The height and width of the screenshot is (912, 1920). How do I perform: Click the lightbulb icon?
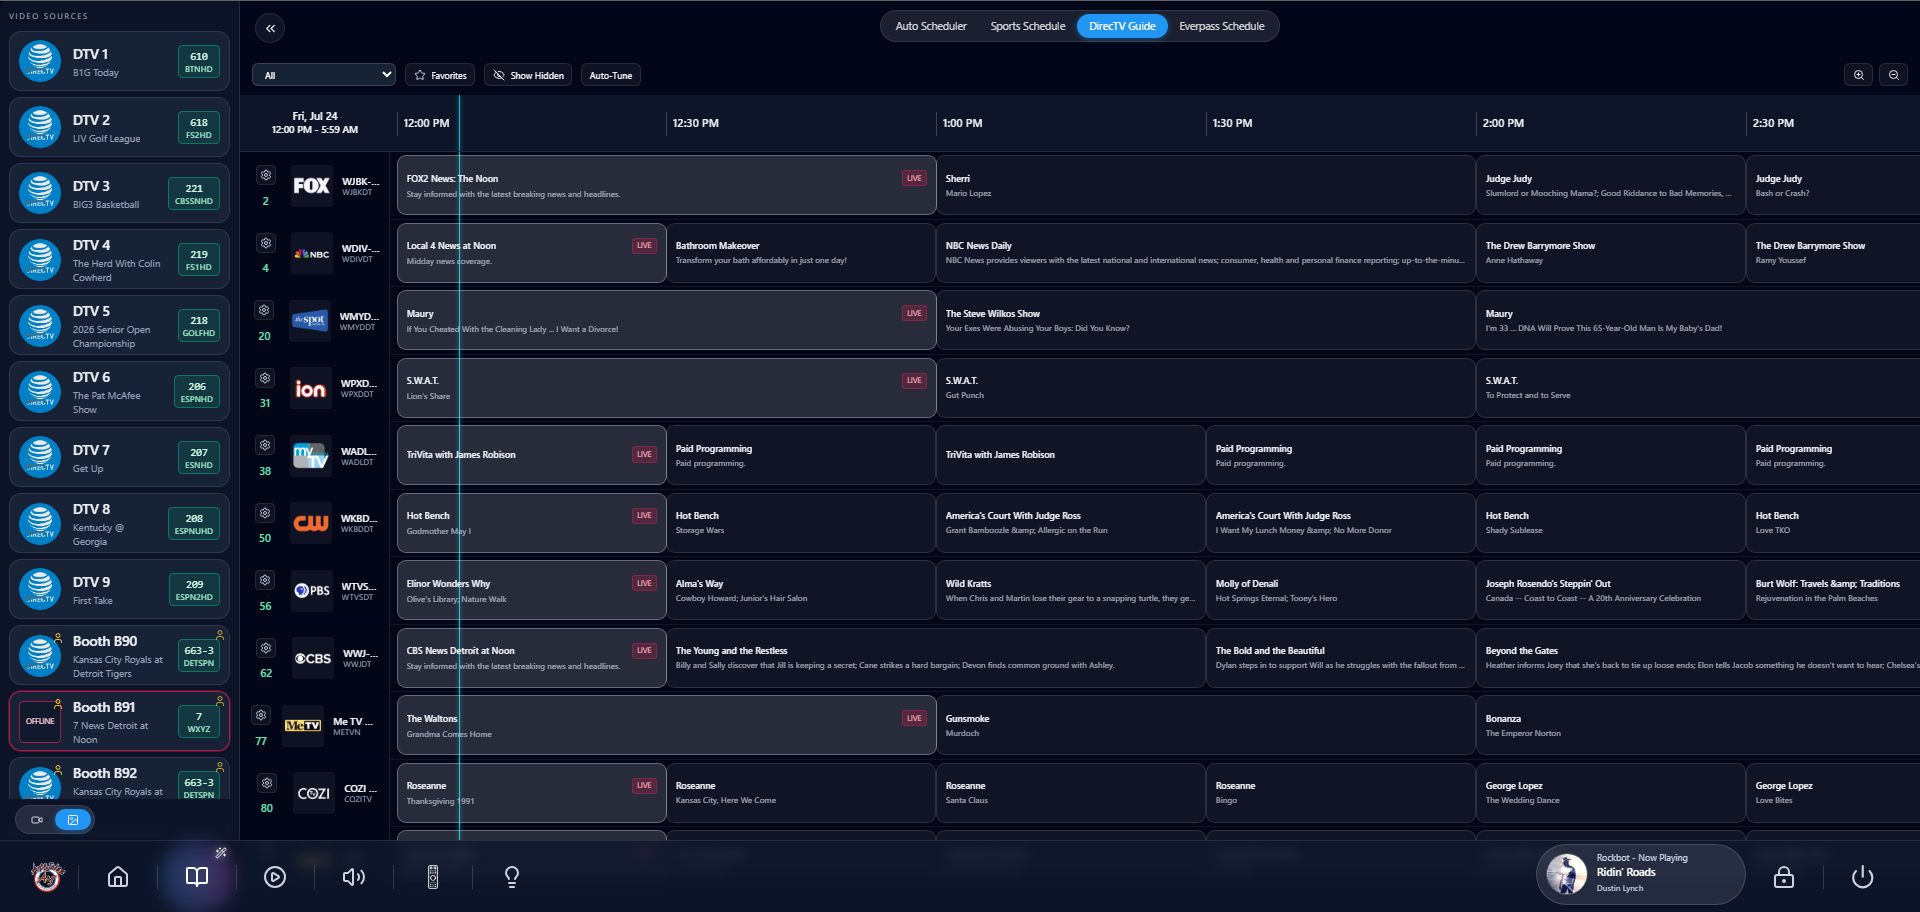[512, 877]
